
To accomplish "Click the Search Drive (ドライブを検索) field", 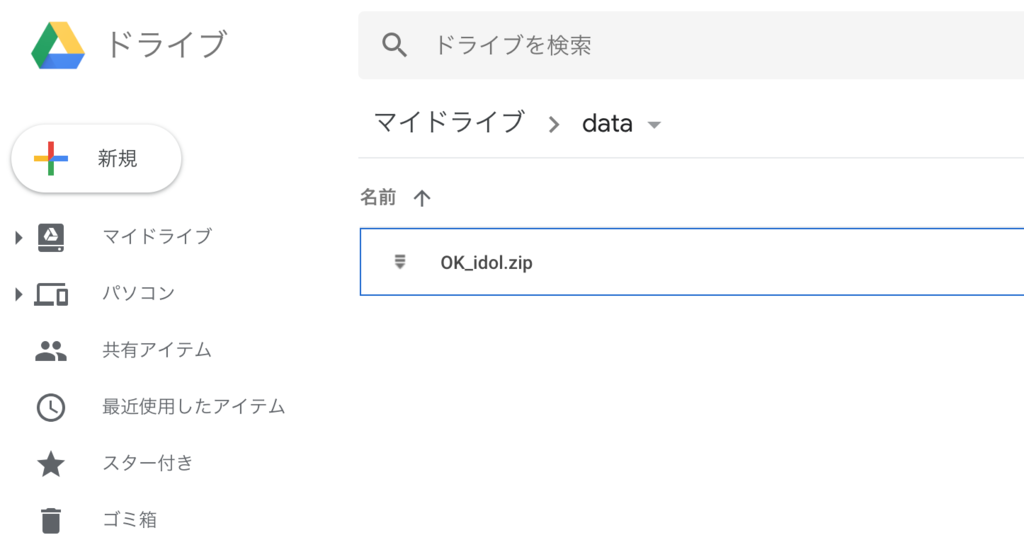I will [x=700, y=45].
